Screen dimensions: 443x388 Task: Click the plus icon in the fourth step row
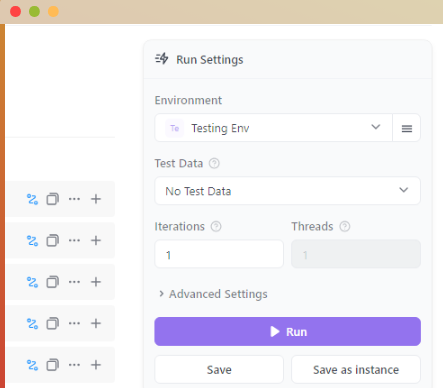96,323
